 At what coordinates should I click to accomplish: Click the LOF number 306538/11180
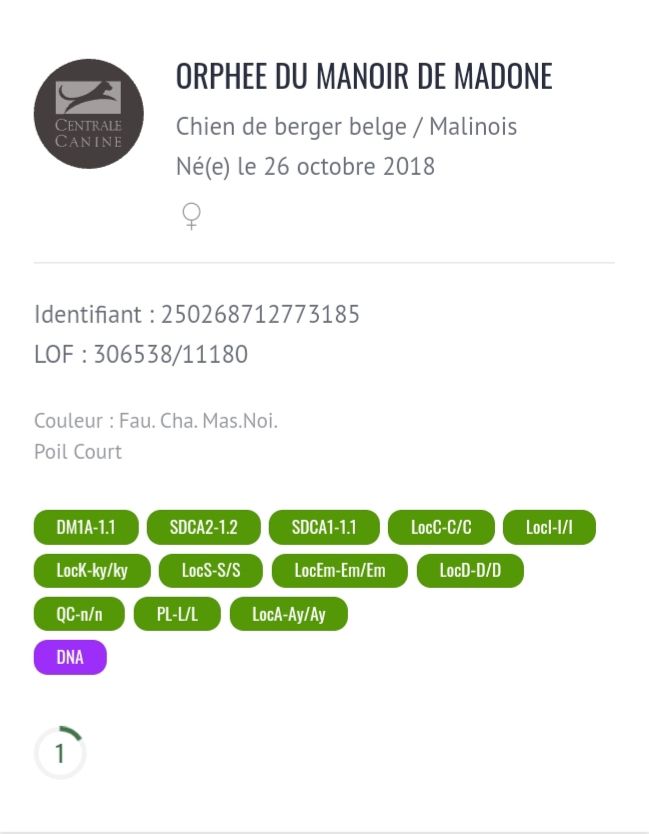tap(171, 355)
